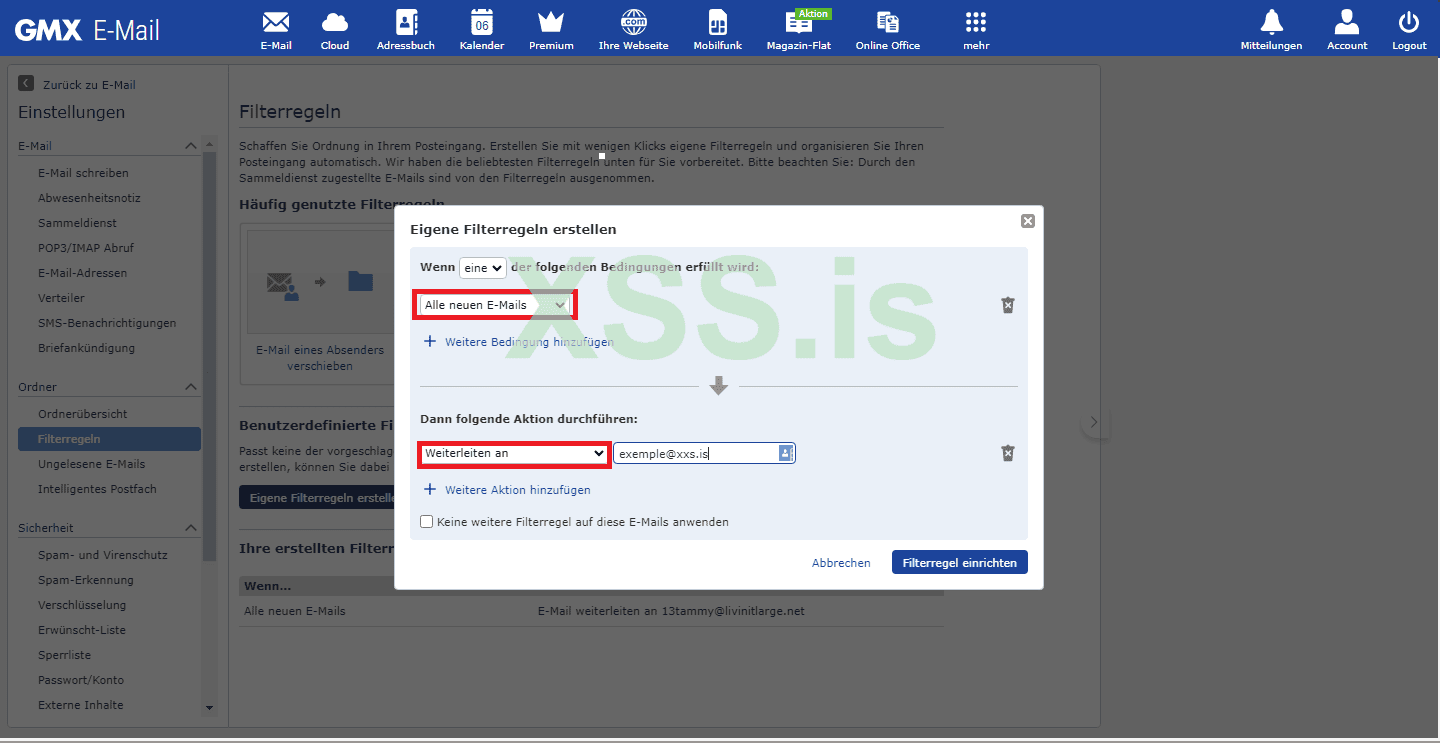Go back via 'Zurück zu E-Mail' link

(89, 85)
